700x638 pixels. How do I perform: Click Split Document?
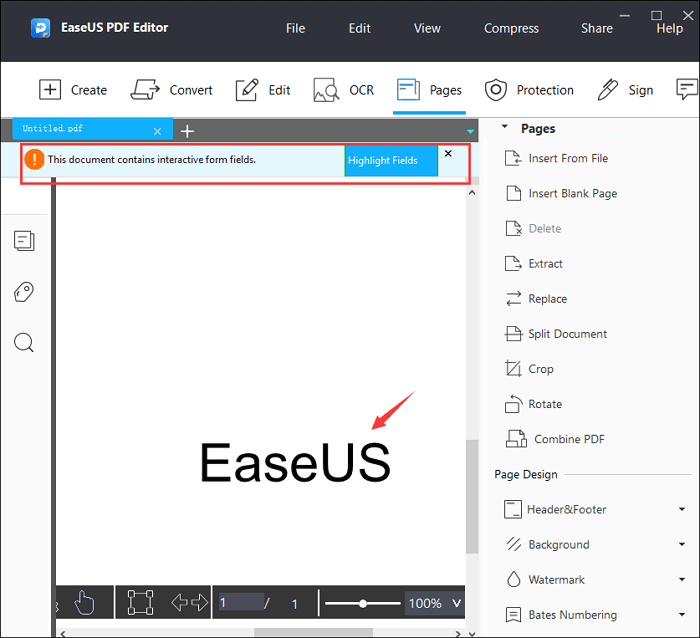click(x=556, y=334)
